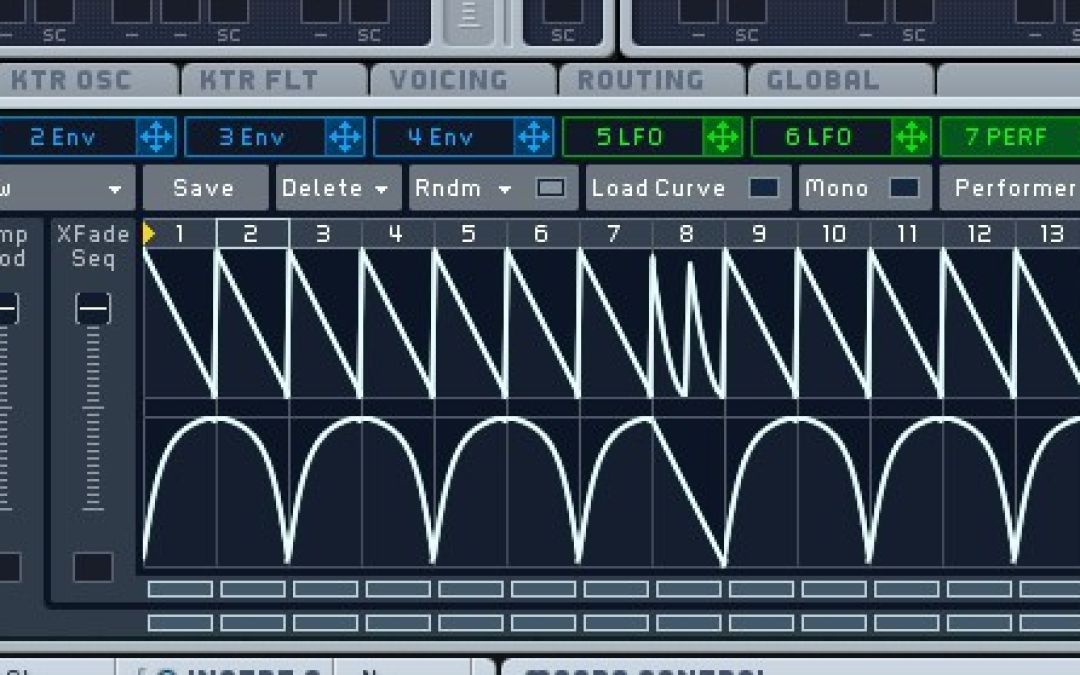Toggle bottom-row step box under step 2
1080x675 pixels.
point(253,623)
